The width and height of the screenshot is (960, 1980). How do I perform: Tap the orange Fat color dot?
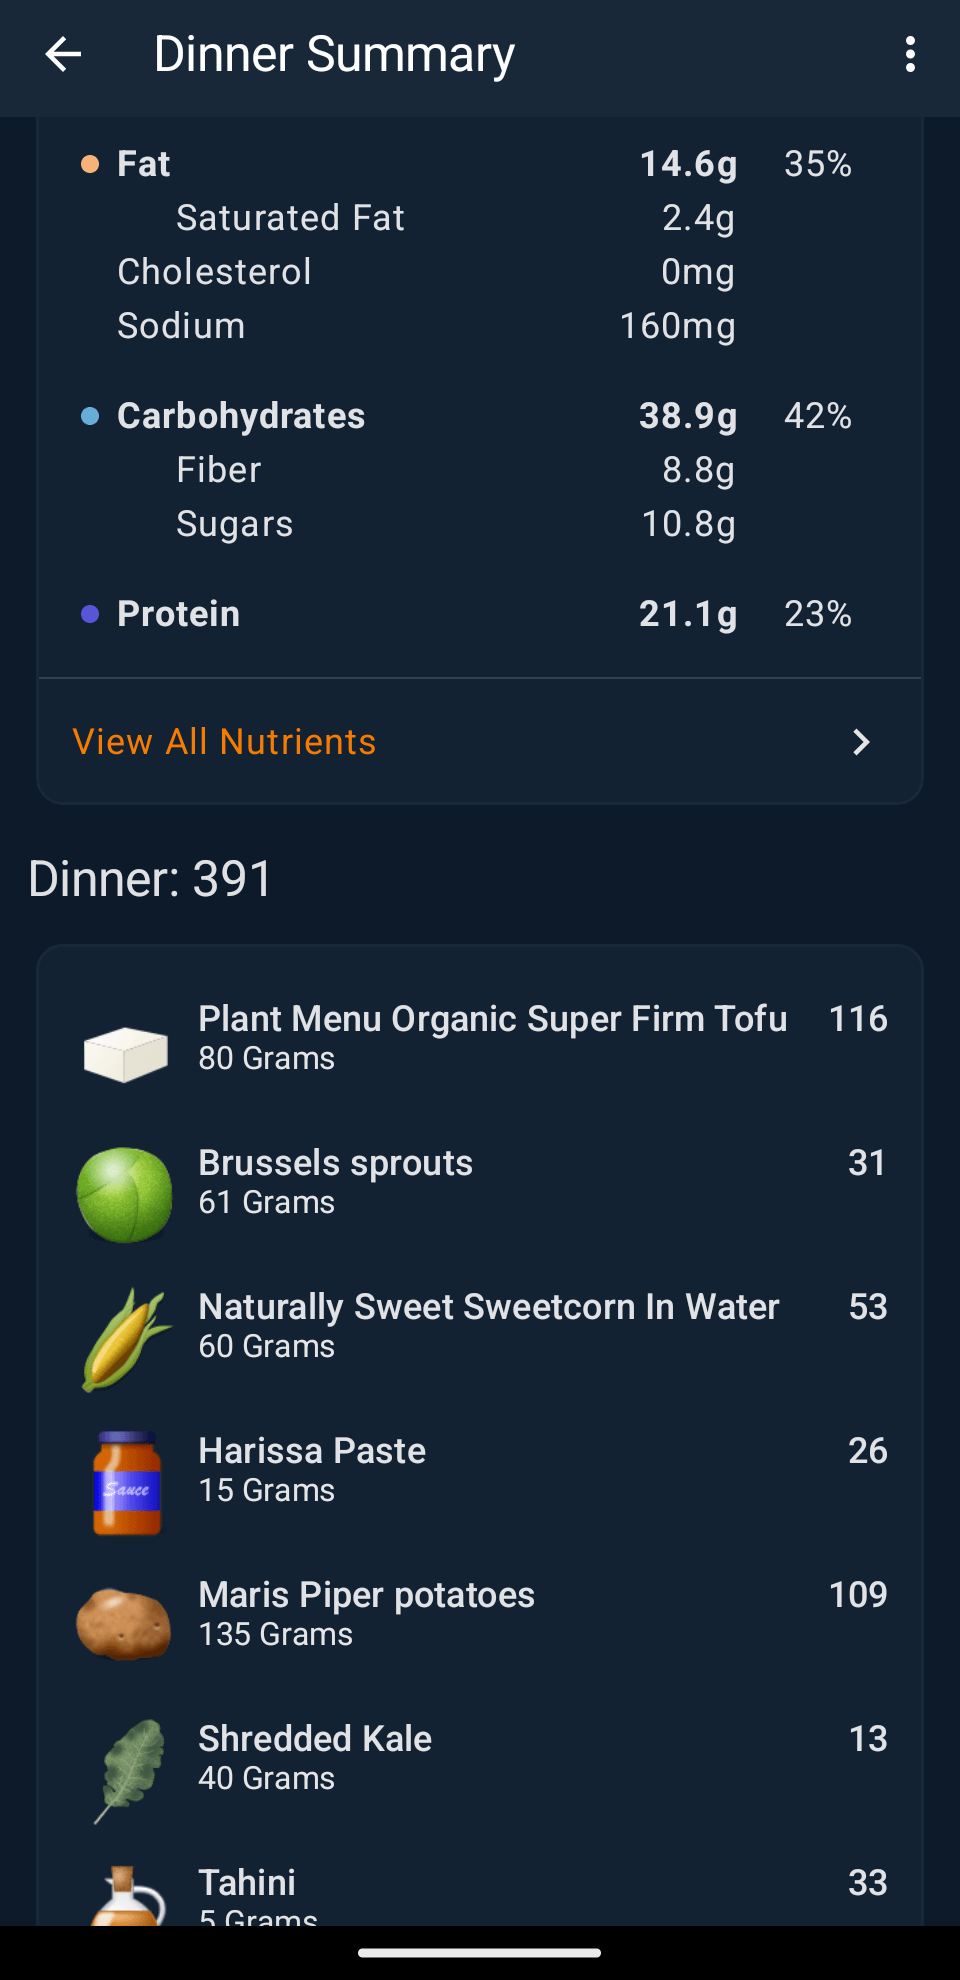pyautogui.click(x=90, y=164)
